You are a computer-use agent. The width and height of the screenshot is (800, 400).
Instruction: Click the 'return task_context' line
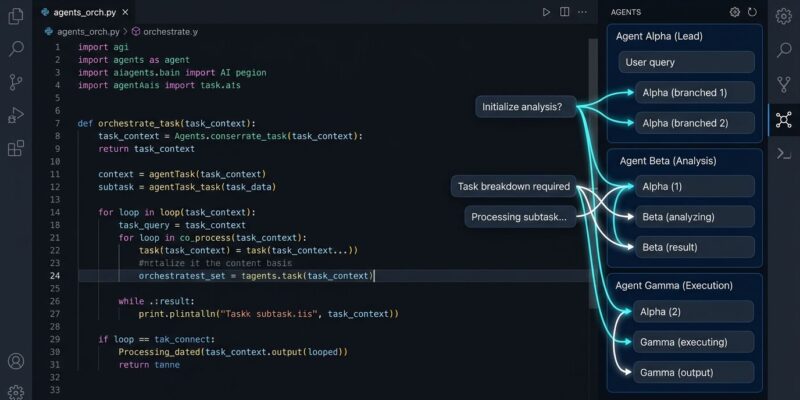click(146, 148)
